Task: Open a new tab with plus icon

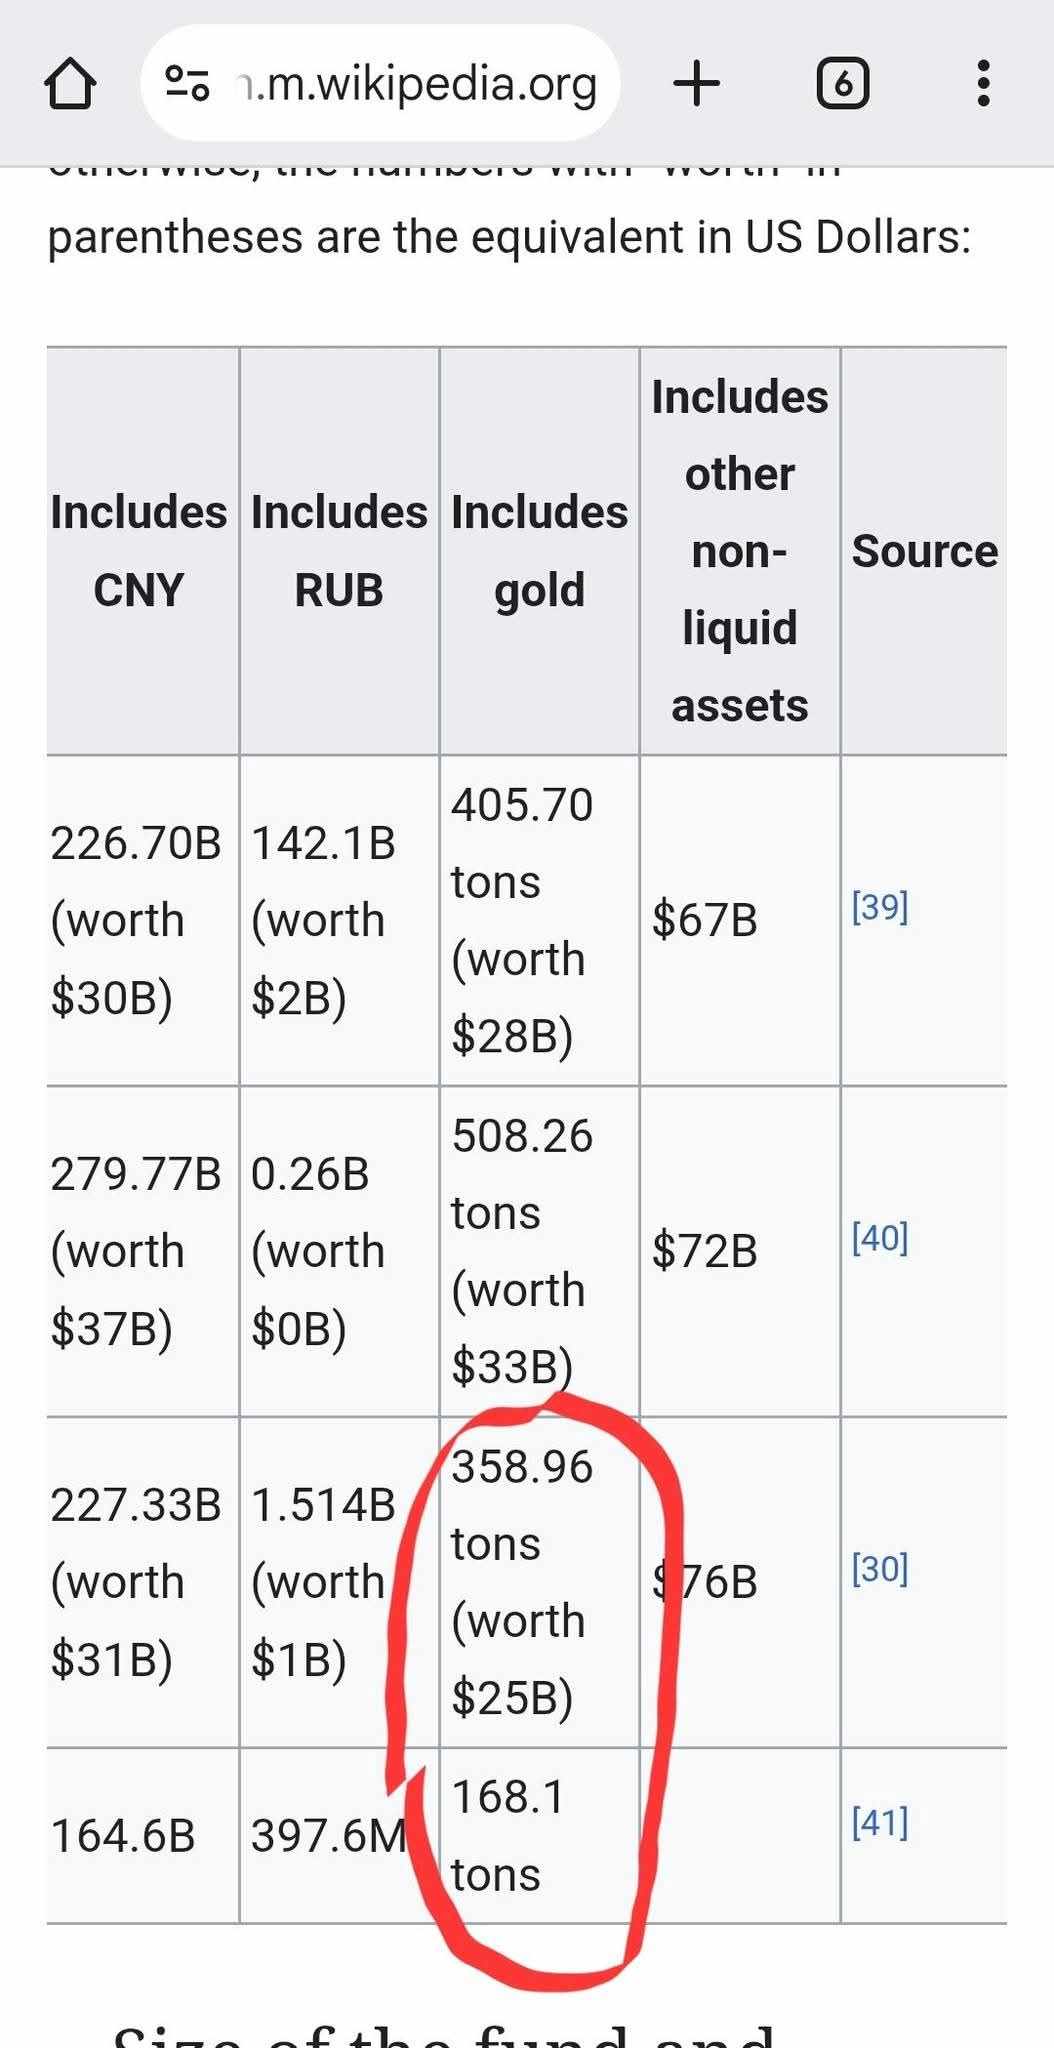Action: pyautogui.click(x=697, y=83)
